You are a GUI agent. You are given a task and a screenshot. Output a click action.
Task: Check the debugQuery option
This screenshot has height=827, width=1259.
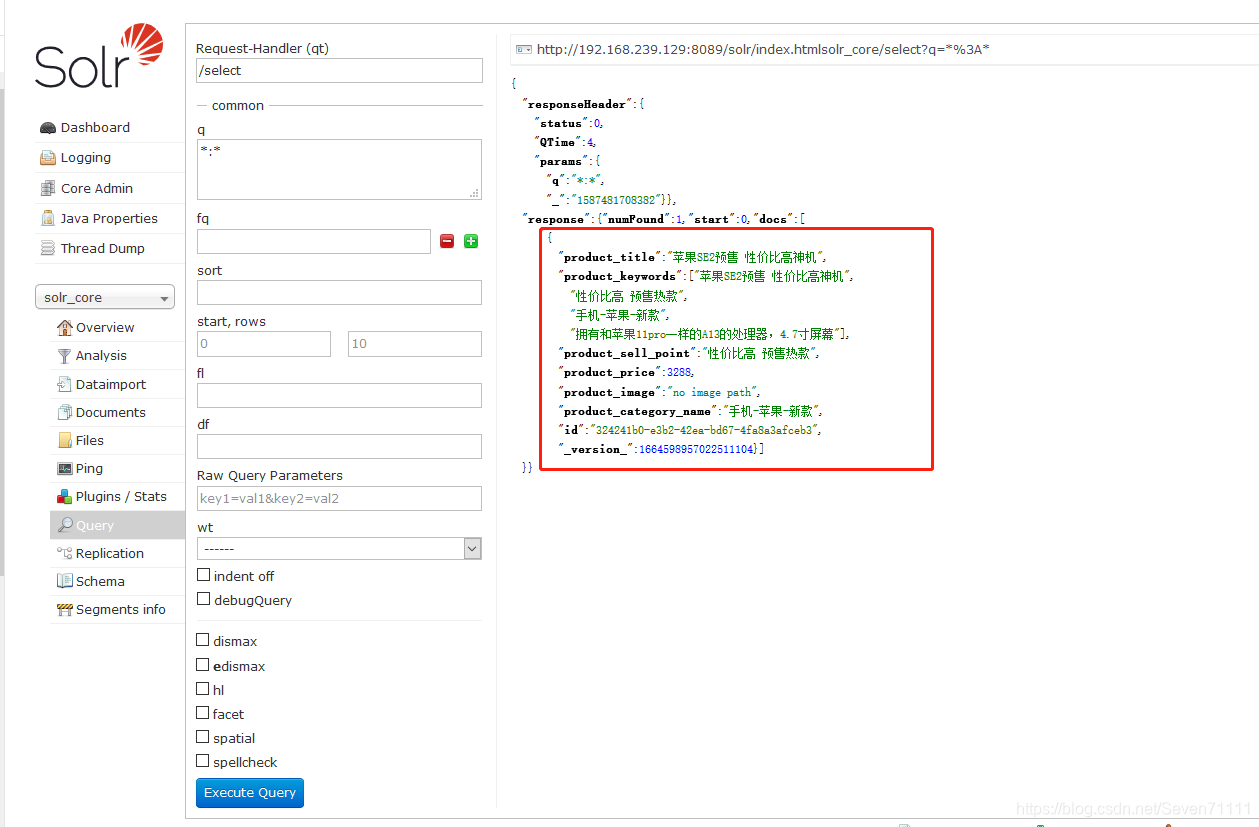pyautogui.click(x=202, y=600)
